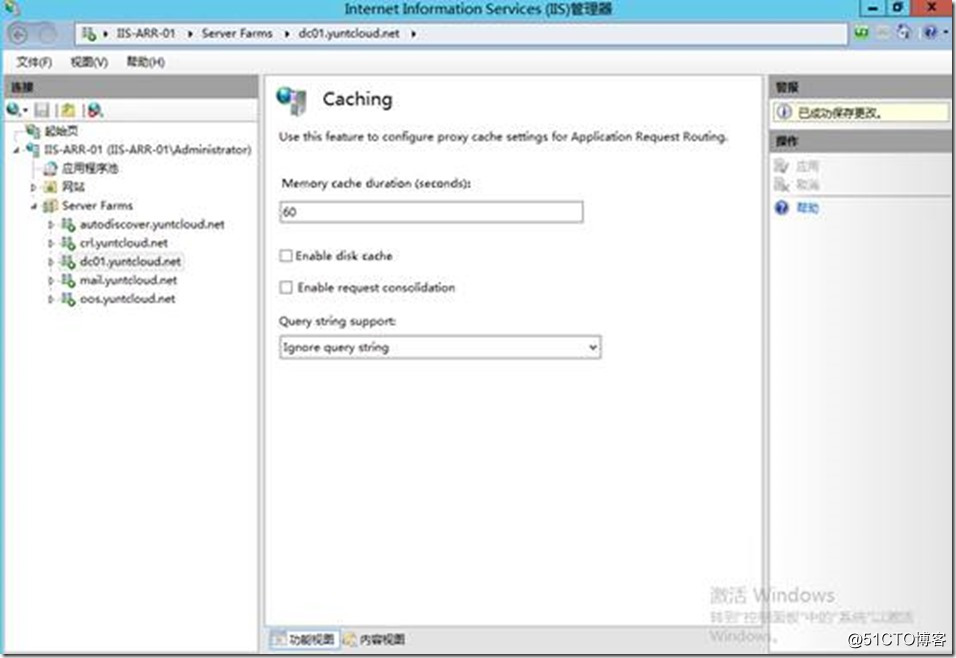
Task: Click the Up one level folder icon
Action: tap(68, 110)
